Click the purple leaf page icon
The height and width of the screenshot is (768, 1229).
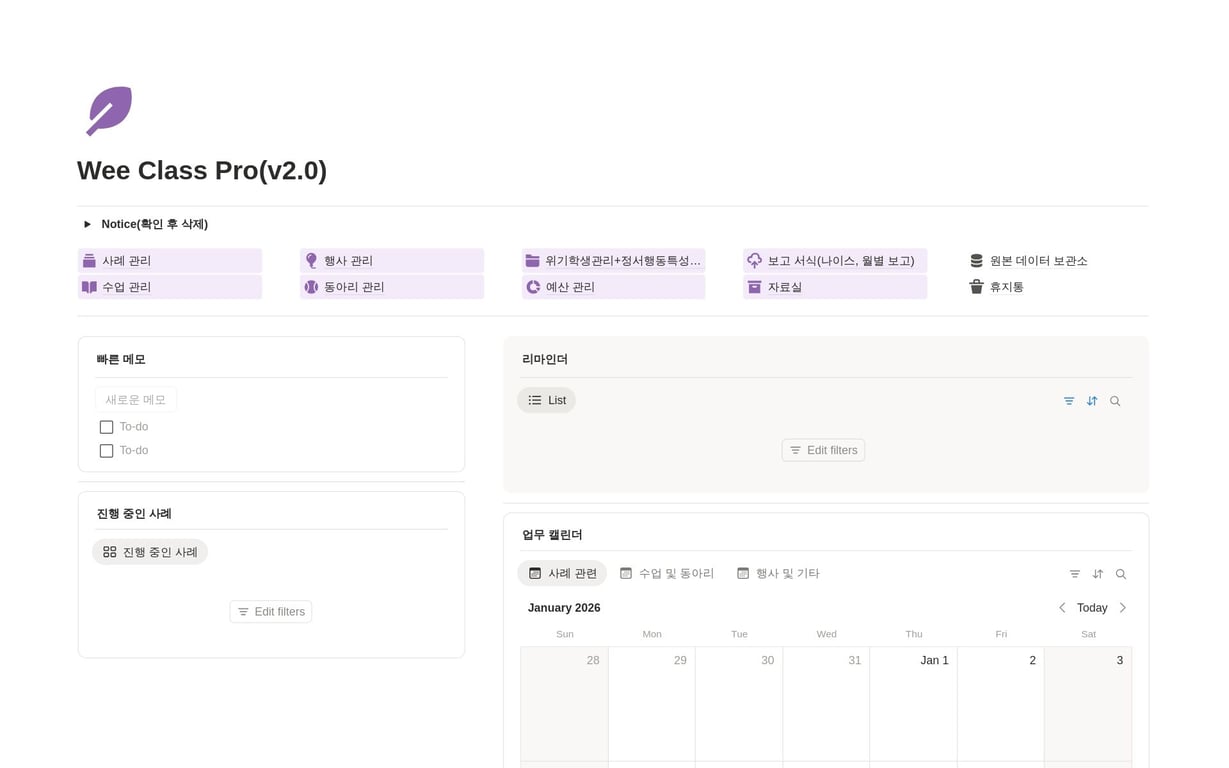(108, 110)
